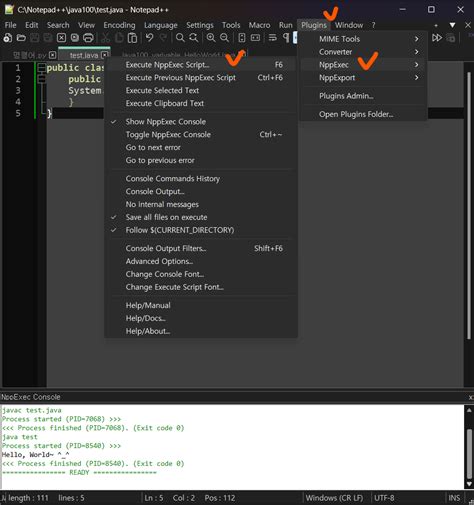This screenshot has height=505, width=474.
Task: Click the Undo toolbar icon
Action: coord(149,38)
